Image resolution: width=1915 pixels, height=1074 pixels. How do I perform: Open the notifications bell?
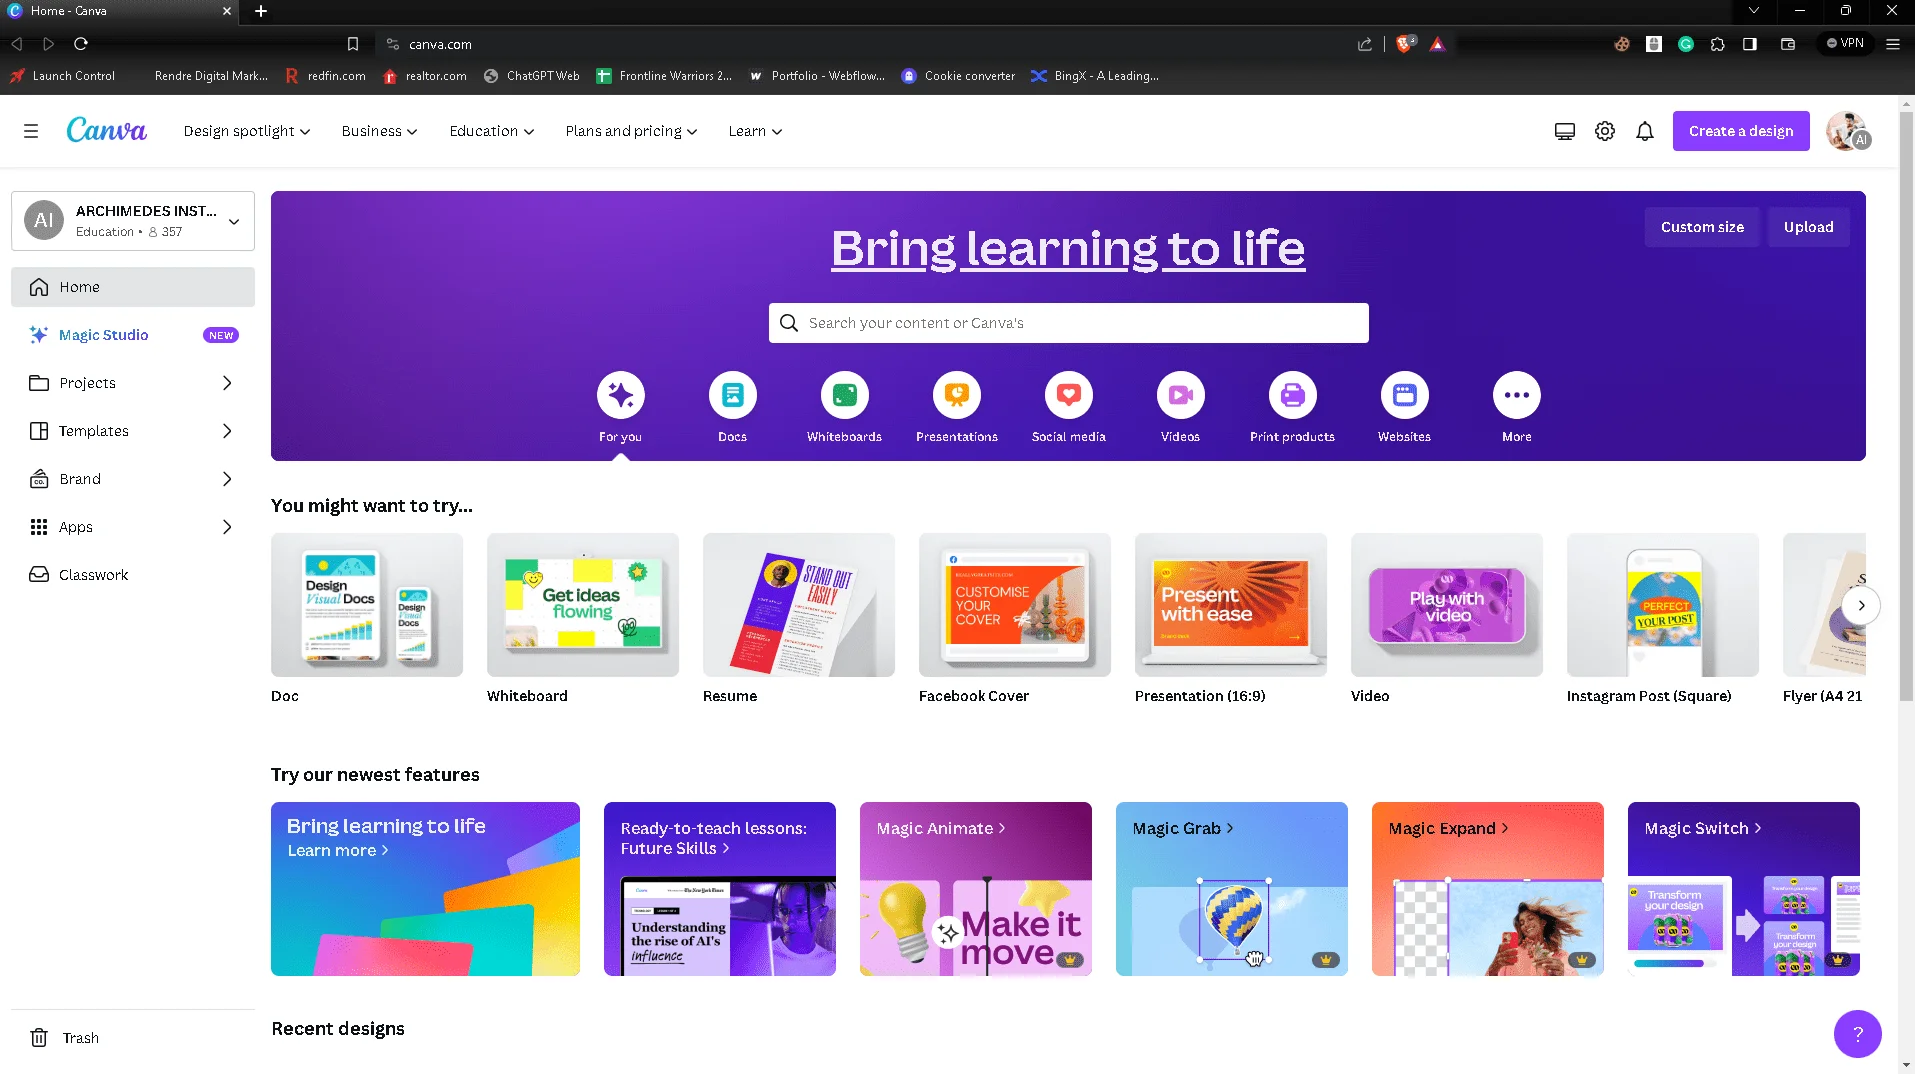1645,131
